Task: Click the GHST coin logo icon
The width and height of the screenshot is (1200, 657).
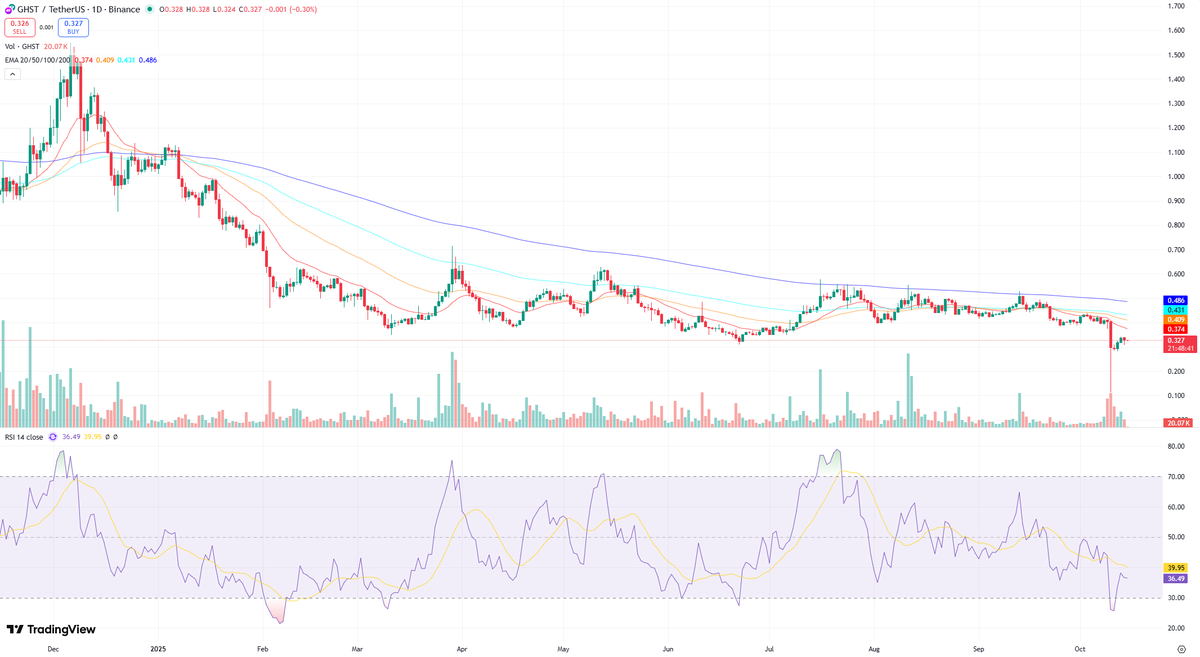Action: 8,9
